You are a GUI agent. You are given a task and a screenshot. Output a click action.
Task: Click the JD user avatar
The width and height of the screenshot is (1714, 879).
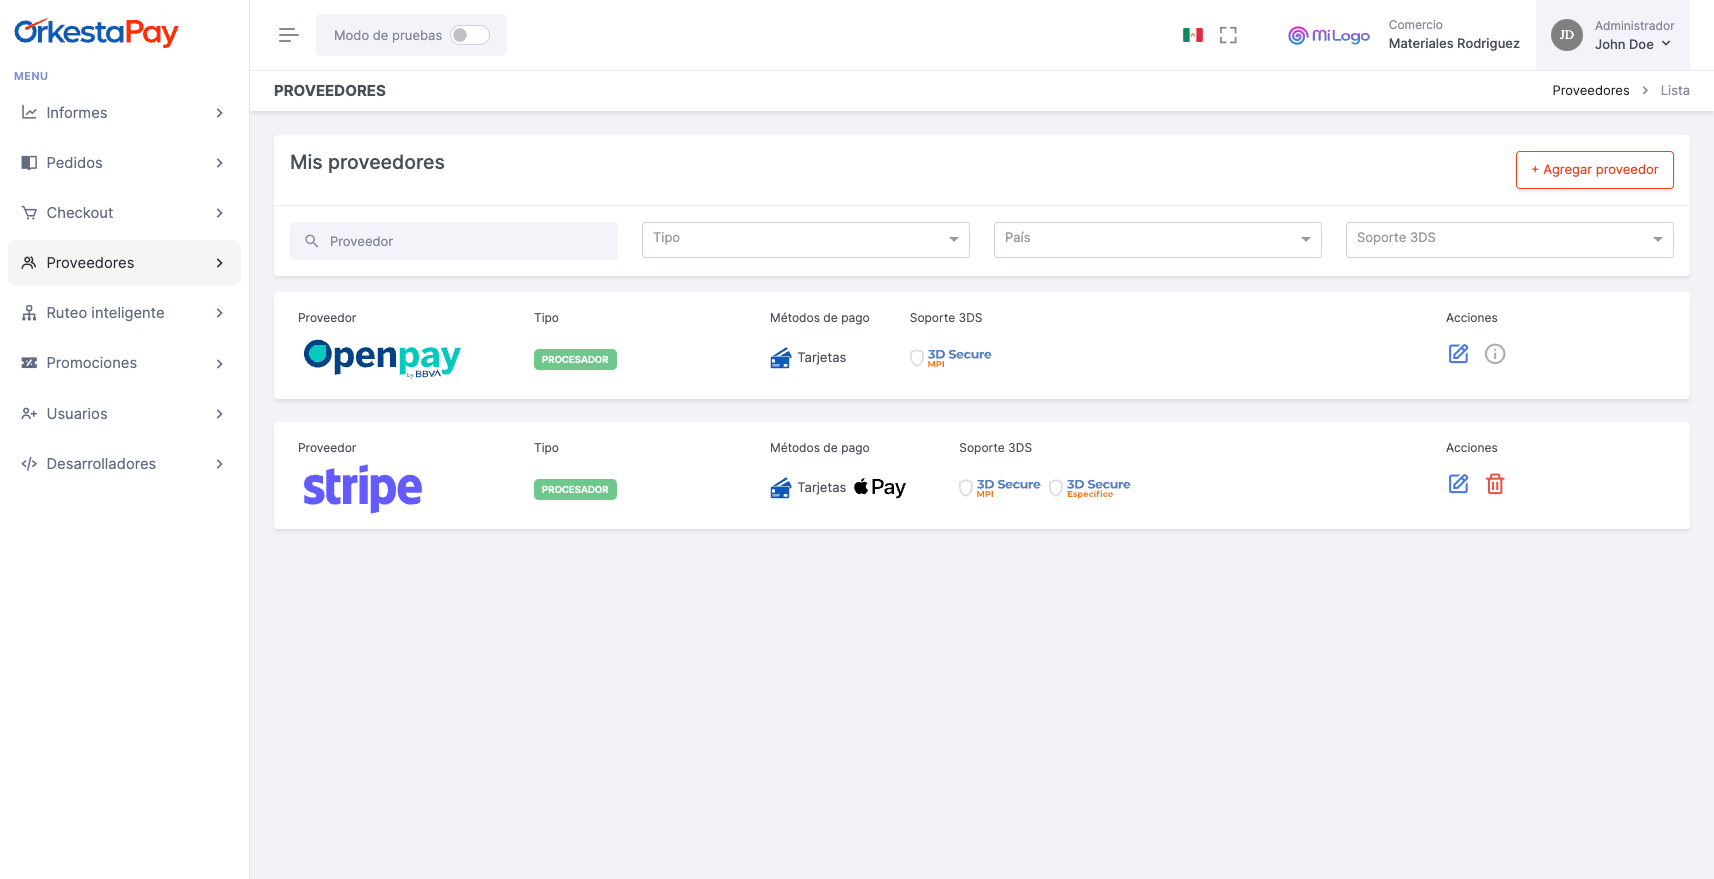[1567, 35]
